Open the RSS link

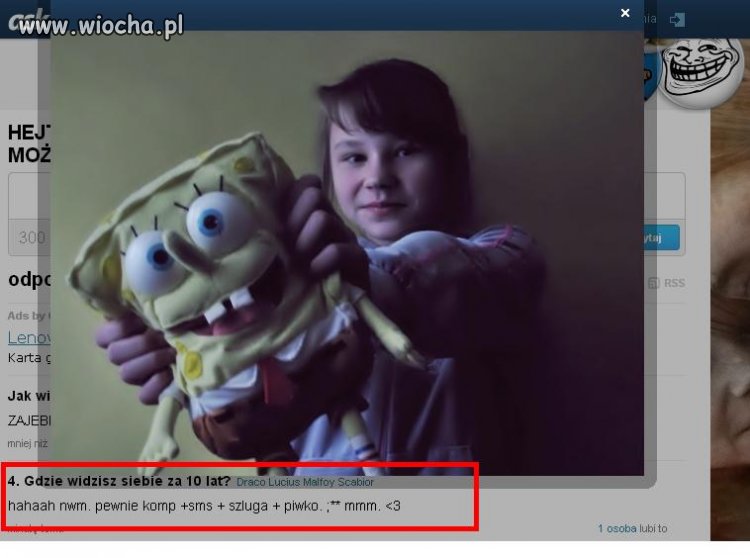tap(674, 283)
